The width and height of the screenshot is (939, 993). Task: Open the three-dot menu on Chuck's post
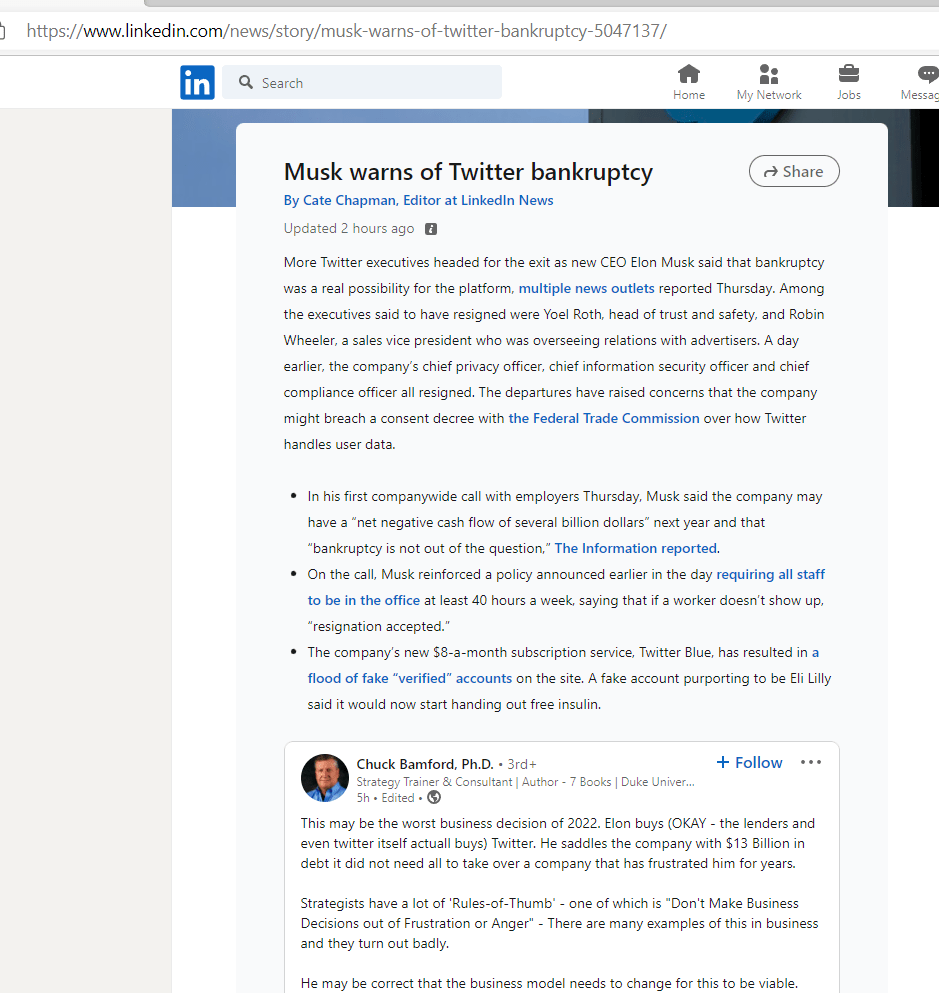811,763
